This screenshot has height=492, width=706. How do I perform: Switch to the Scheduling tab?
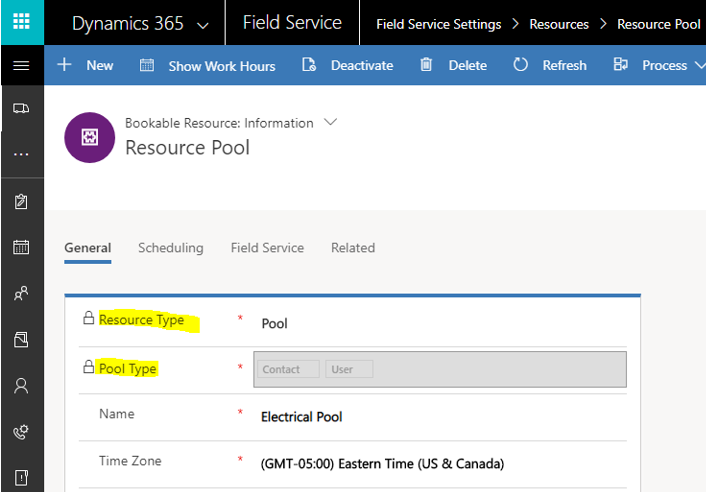coord(170,248)
